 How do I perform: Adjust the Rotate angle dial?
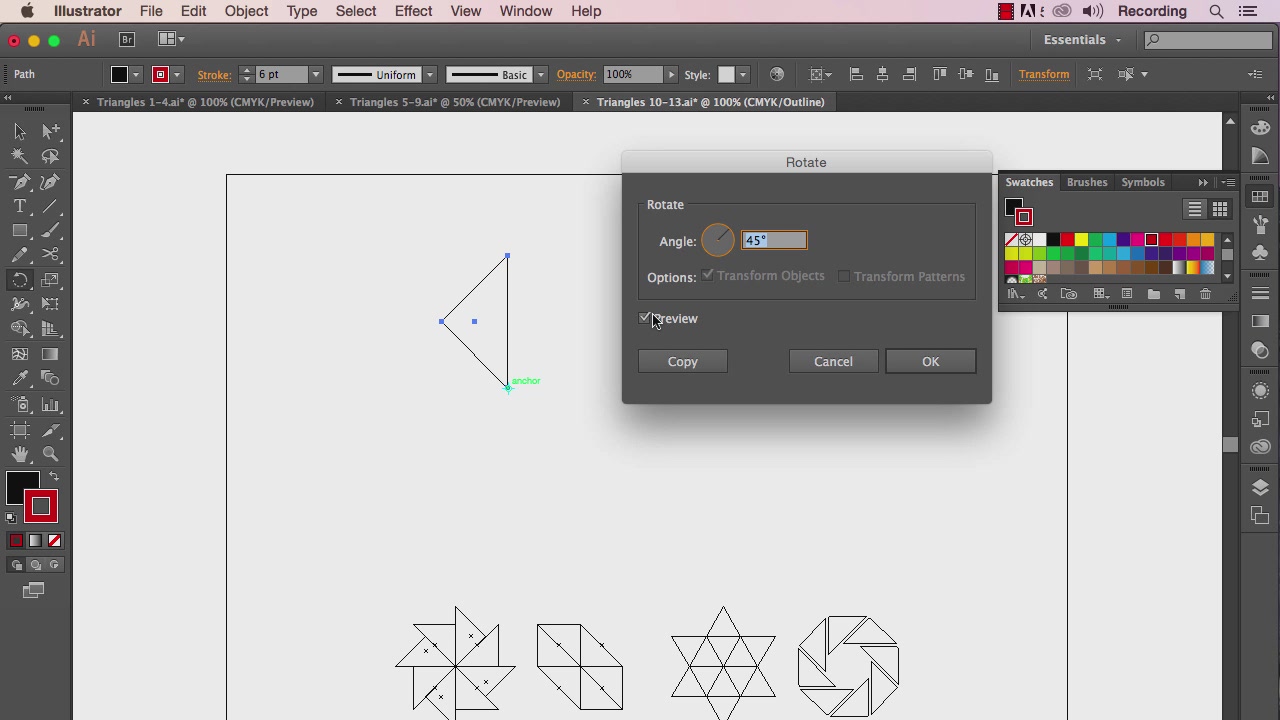tap(717, 240)
